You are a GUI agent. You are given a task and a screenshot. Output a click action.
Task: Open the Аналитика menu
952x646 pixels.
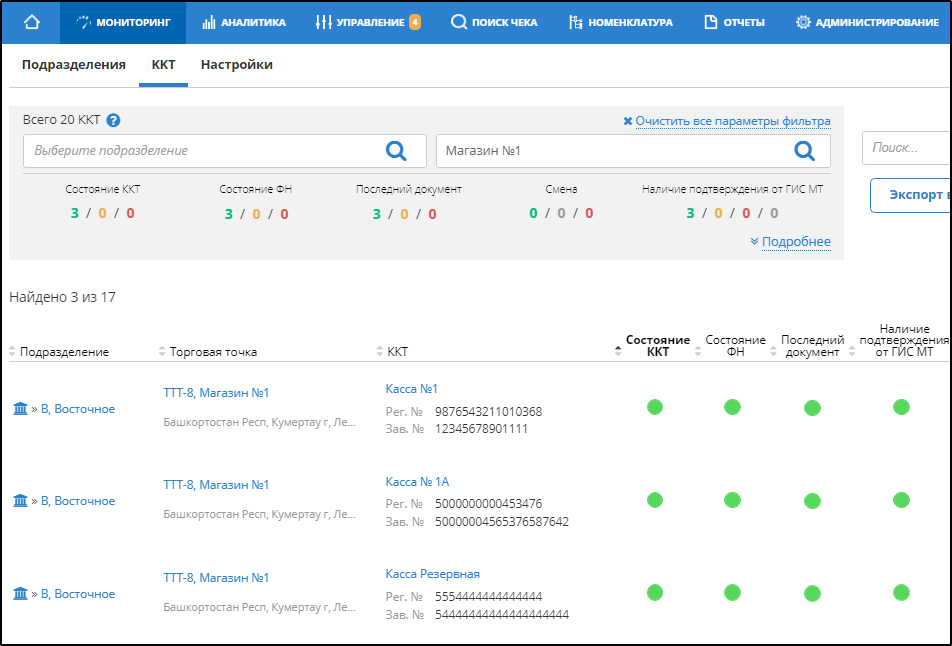click(243, 22)
